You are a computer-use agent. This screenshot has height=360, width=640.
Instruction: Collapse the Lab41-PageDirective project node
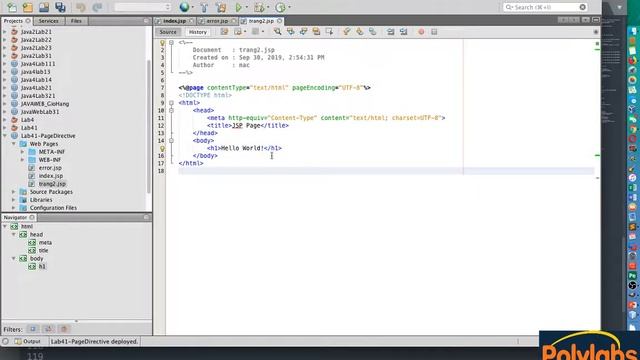tap(5, 136)
